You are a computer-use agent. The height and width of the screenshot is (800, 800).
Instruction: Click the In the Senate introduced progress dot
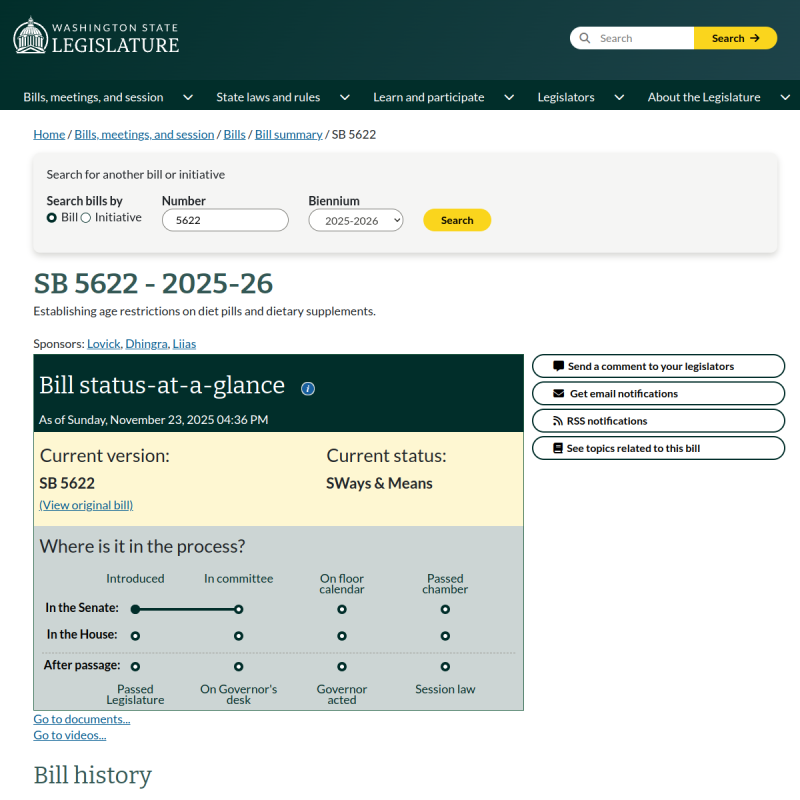pyautogui.click(x=135, y=608)
